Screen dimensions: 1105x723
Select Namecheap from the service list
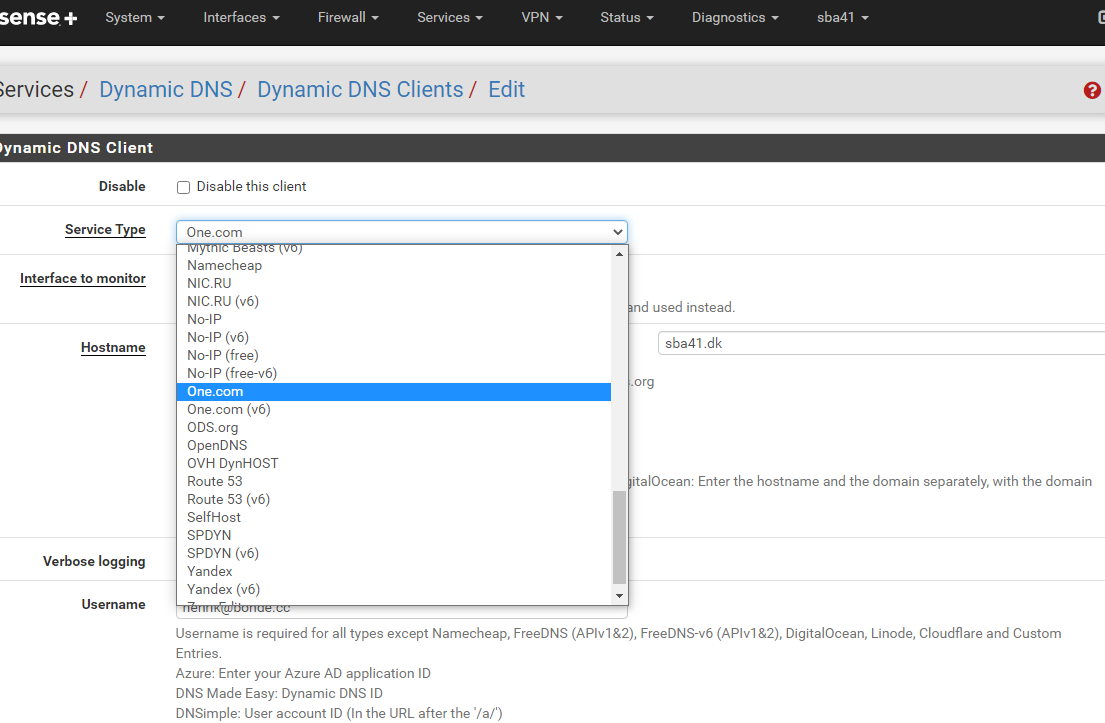pos(393,266)
